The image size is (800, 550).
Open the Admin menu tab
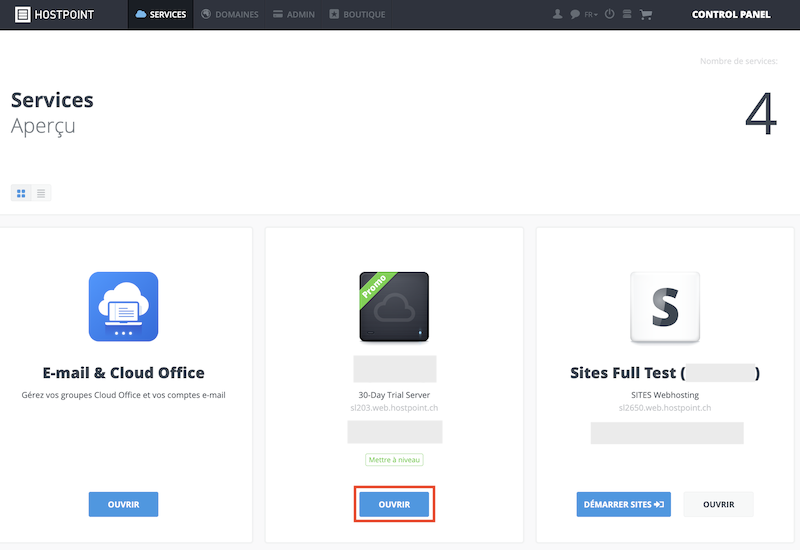[294, 14]
